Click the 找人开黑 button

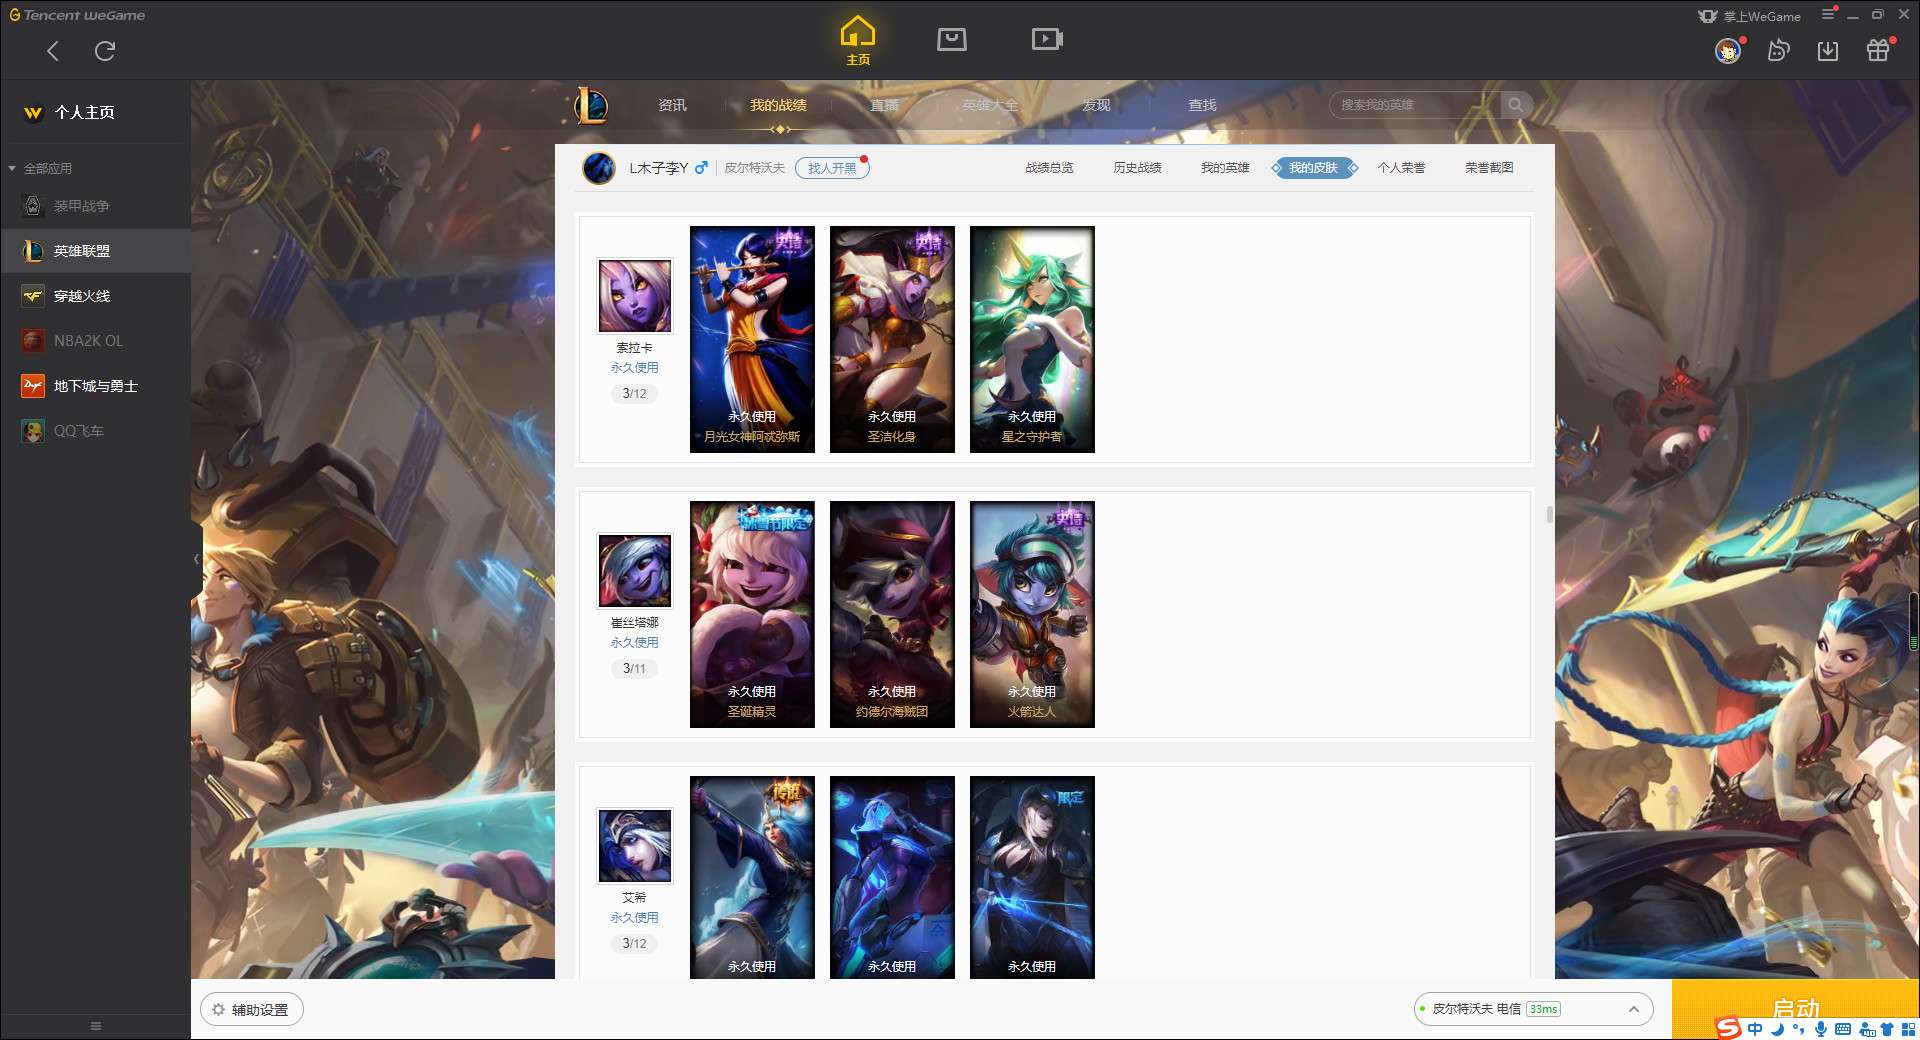pos(832,168)
